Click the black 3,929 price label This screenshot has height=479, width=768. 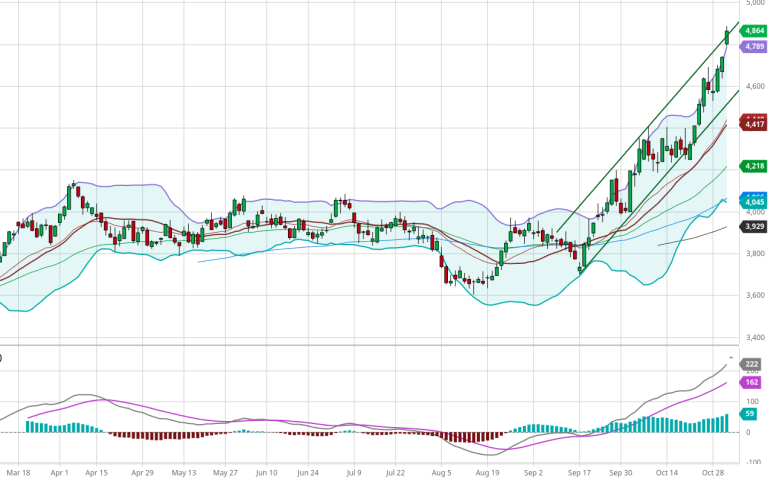[753, 227]
